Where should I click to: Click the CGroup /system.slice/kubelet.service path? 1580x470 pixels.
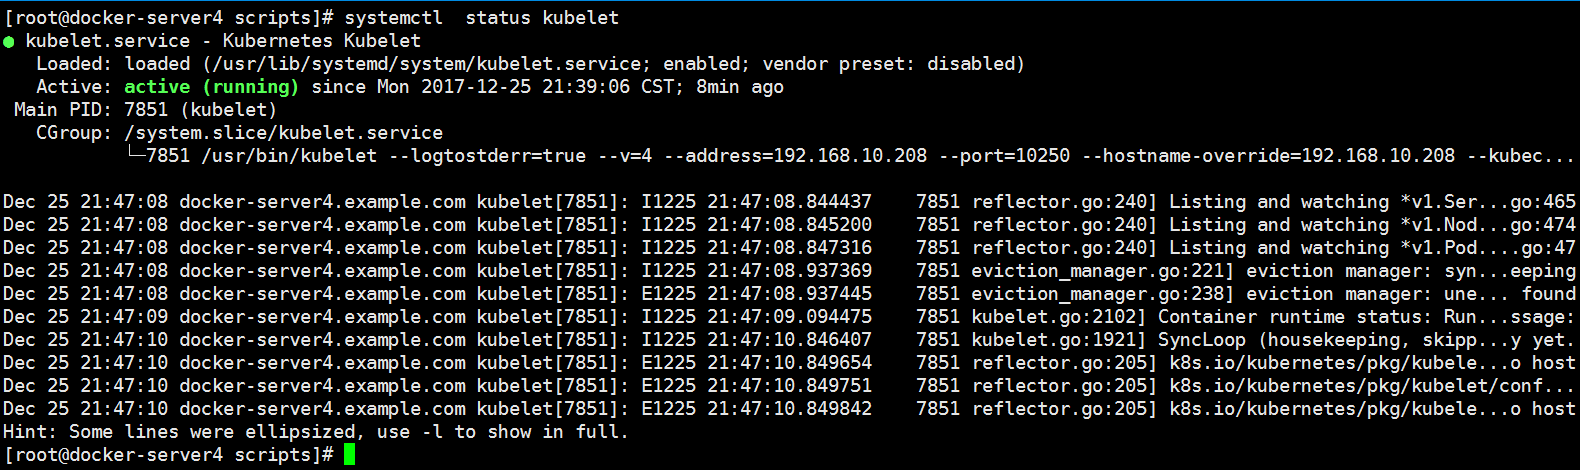(283, 133)
